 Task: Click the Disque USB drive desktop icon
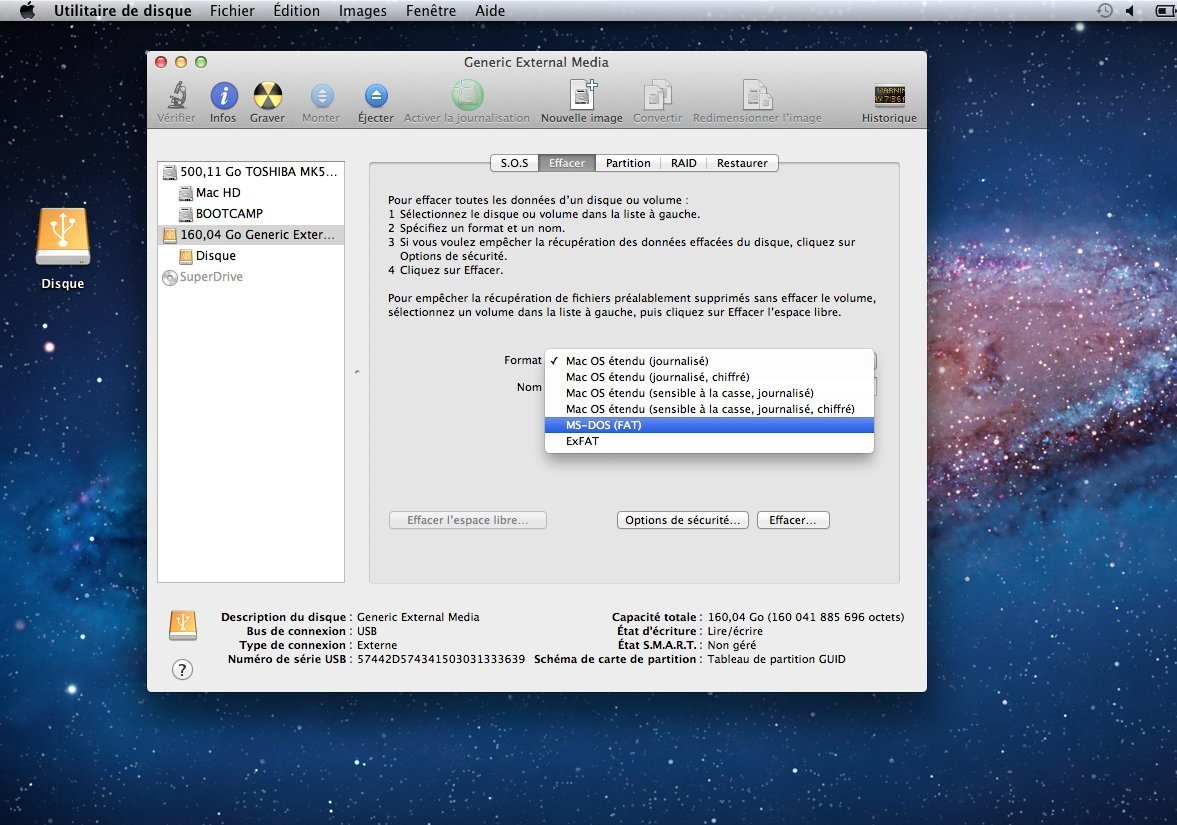[63, 236]
